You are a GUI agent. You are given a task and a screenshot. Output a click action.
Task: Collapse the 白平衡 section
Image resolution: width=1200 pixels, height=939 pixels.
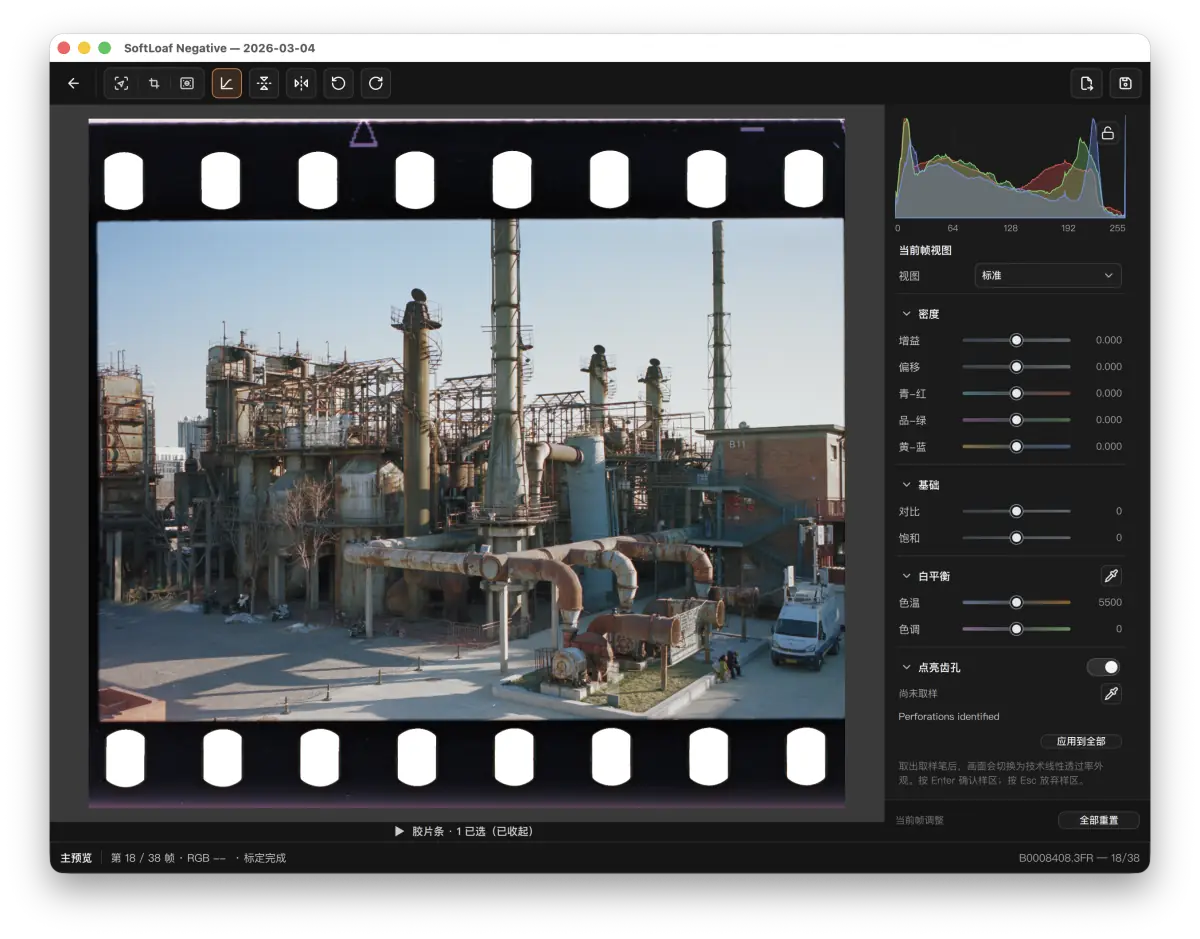coord(907,576)
